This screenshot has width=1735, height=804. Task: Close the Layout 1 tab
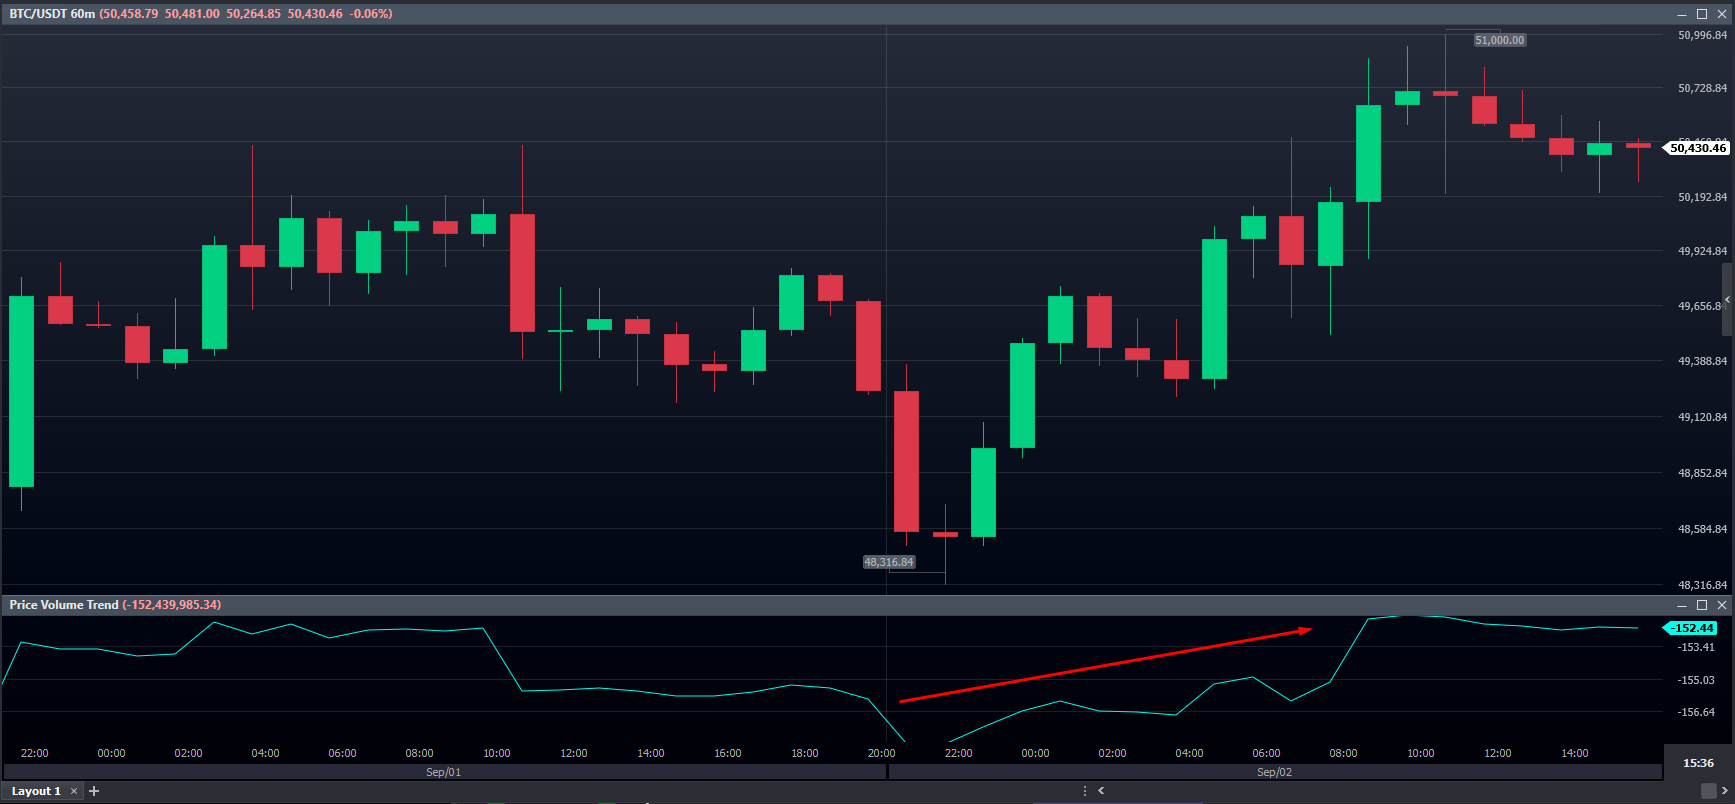[73, 791]
